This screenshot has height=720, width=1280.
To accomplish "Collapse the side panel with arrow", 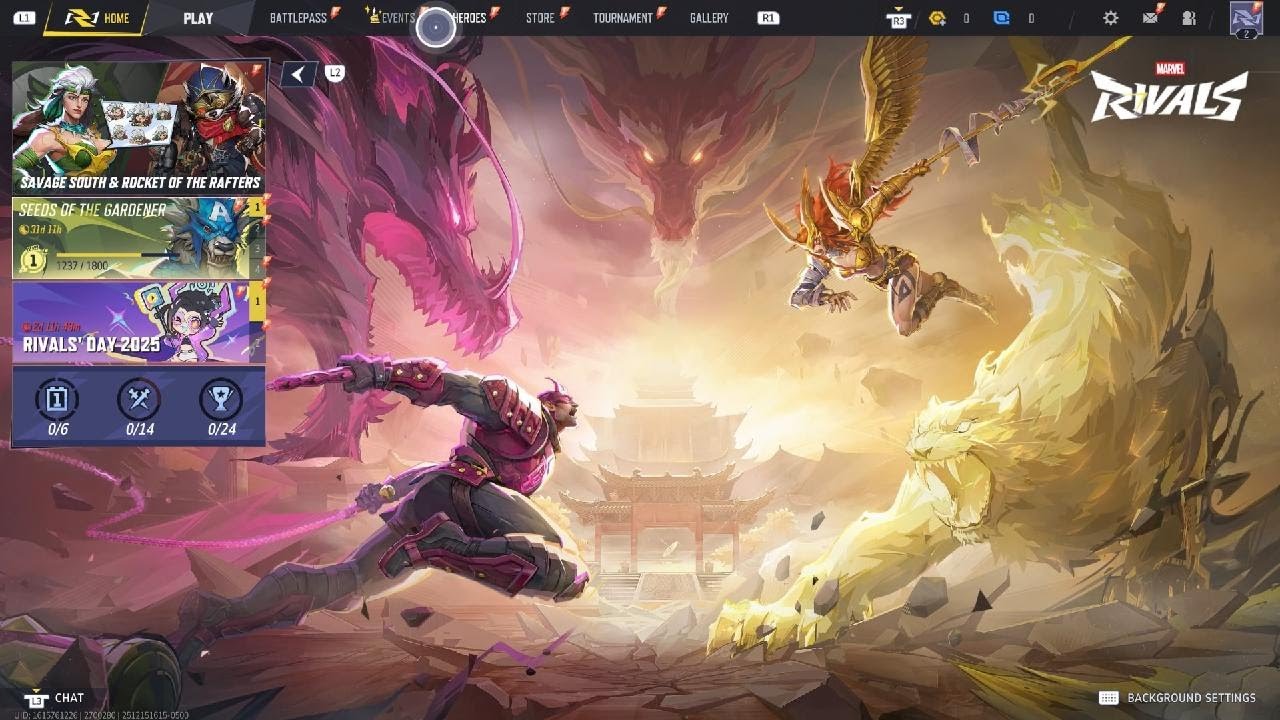I will [x=298, y=73].
